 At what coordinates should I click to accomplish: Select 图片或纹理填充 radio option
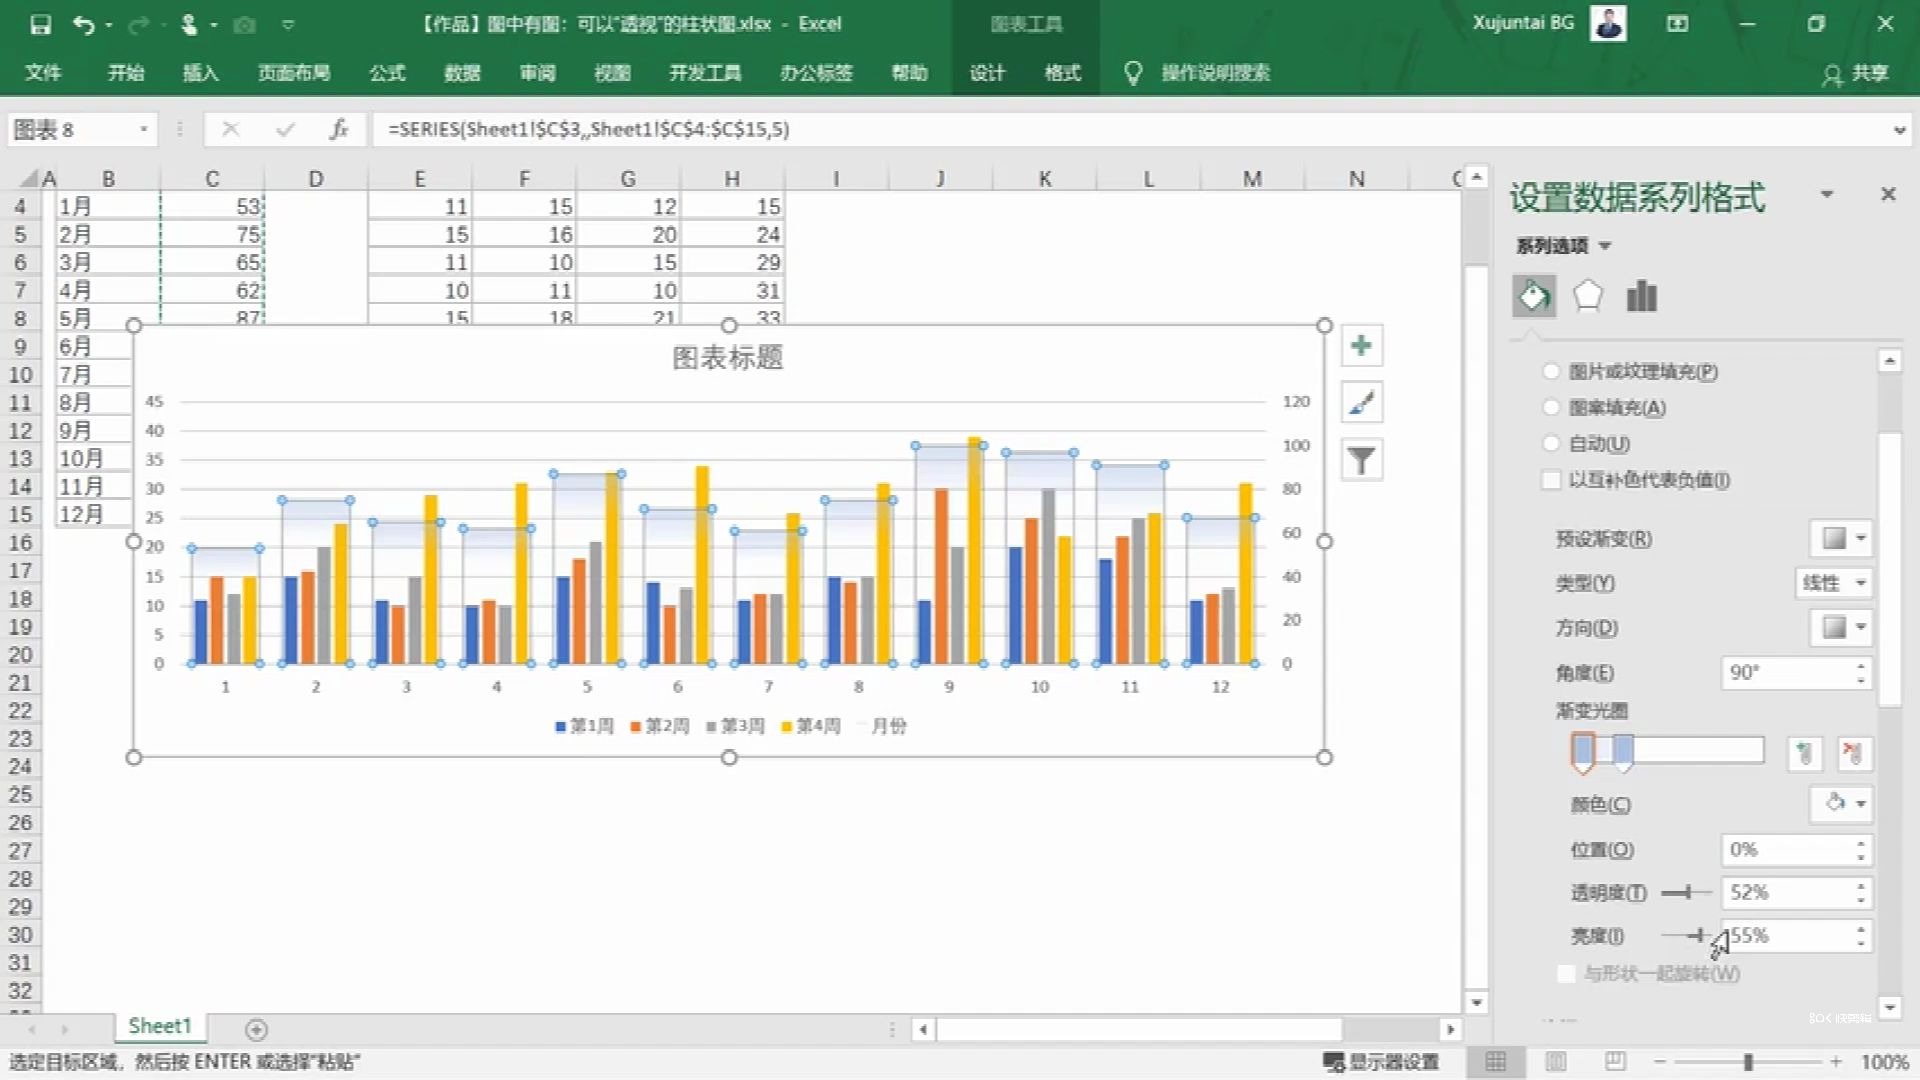(1551, 371)
